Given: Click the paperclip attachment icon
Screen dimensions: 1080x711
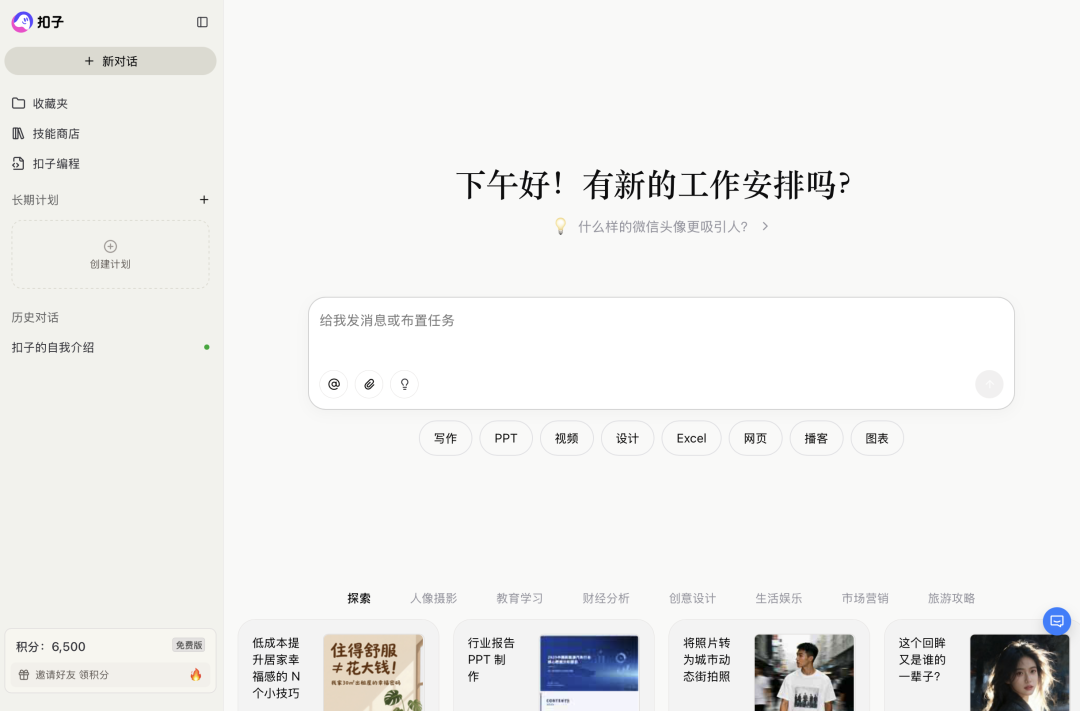Looking at the screenshot, I should pos(369,384).
